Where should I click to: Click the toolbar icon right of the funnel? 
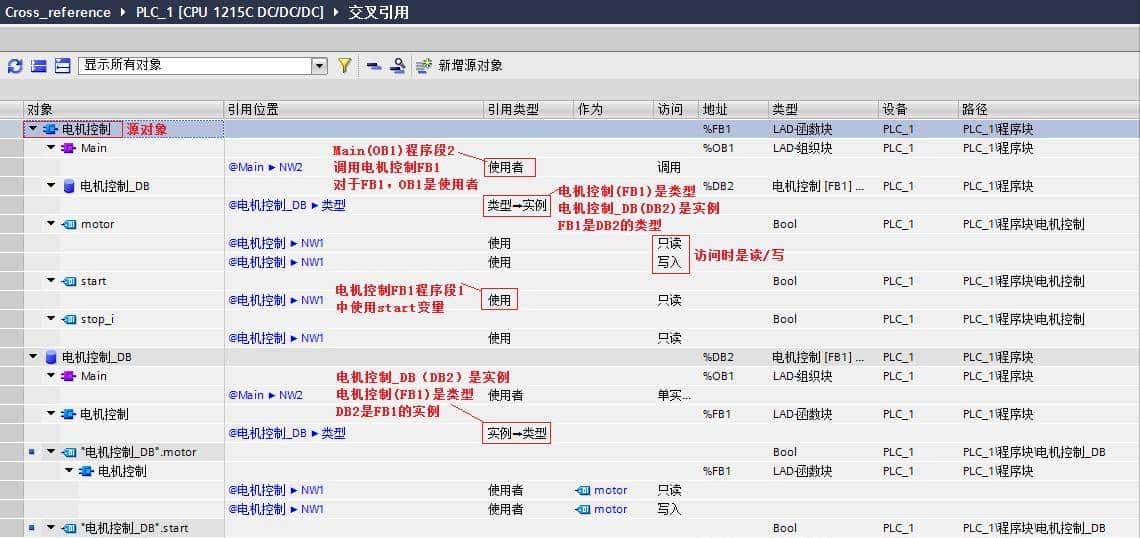tap(373, 66)
